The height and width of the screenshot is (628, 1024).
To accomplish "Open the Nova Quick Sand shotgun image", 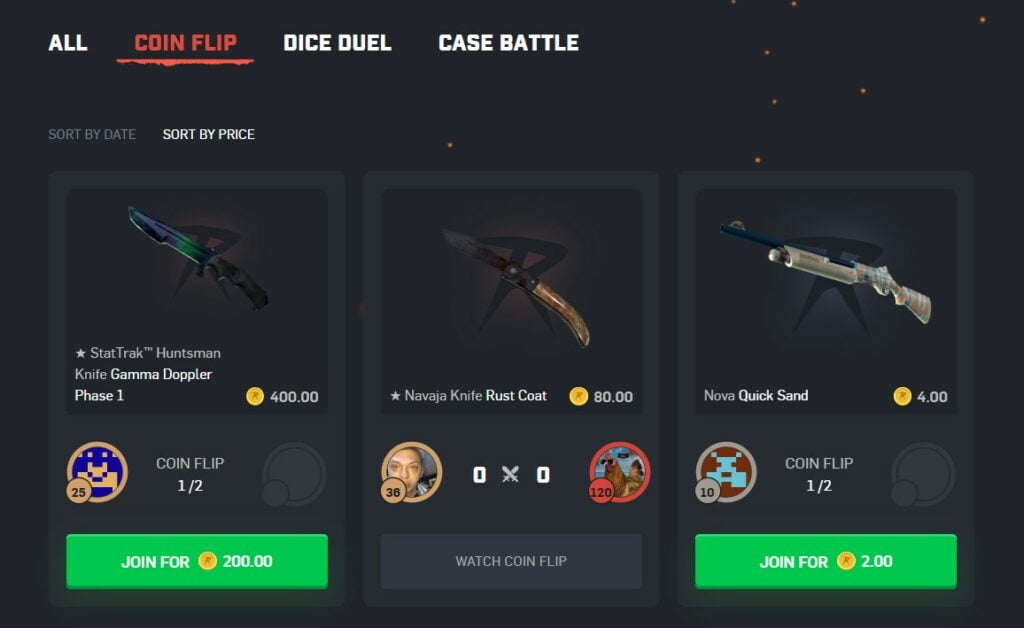I will (x=826, y=272).
